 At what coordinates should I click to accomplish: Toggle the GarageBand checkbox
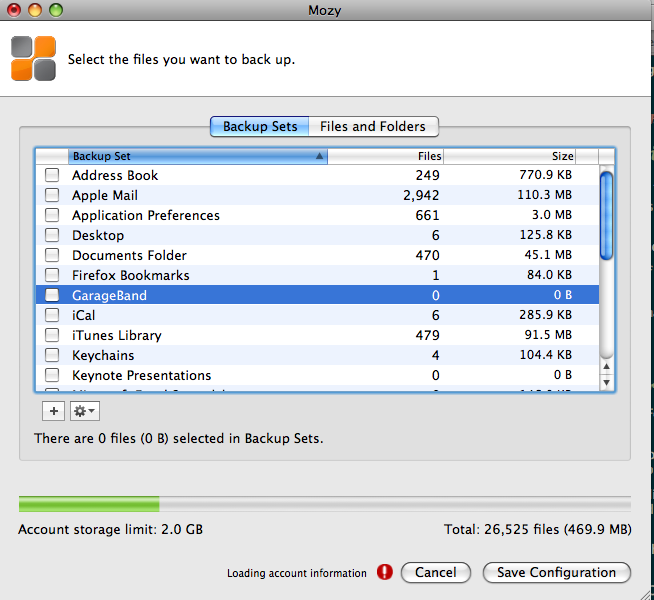(52, 295)
